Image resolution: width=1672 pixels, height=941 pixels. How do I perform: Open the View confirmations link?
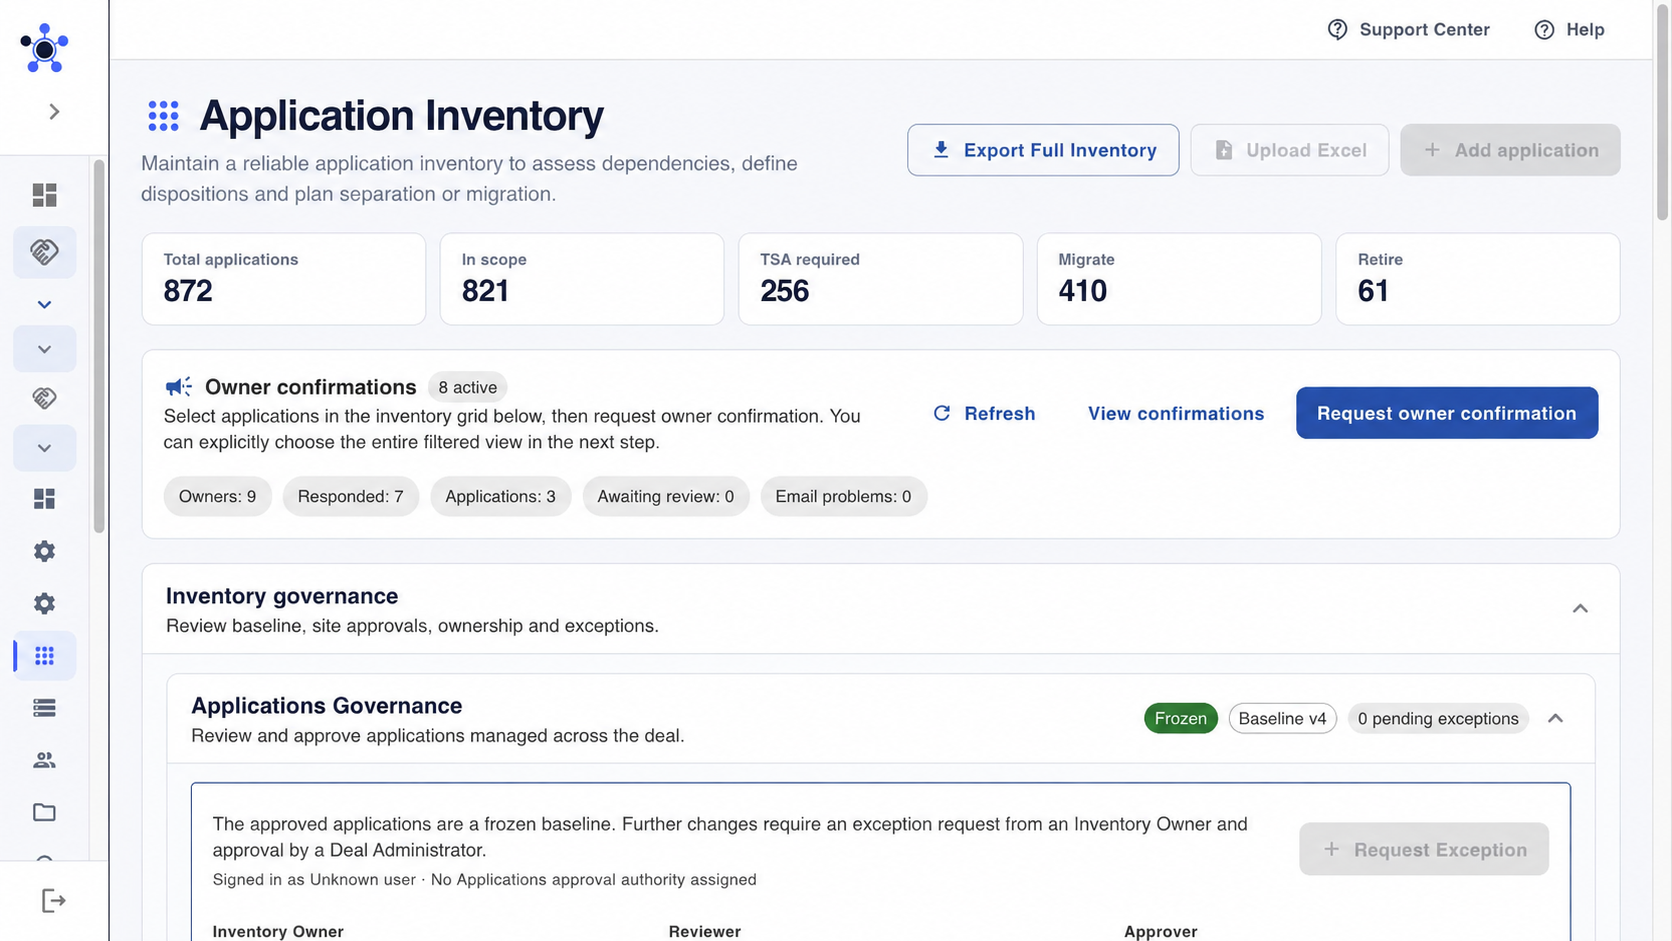pyautogui.click(x=1176, y=413)
